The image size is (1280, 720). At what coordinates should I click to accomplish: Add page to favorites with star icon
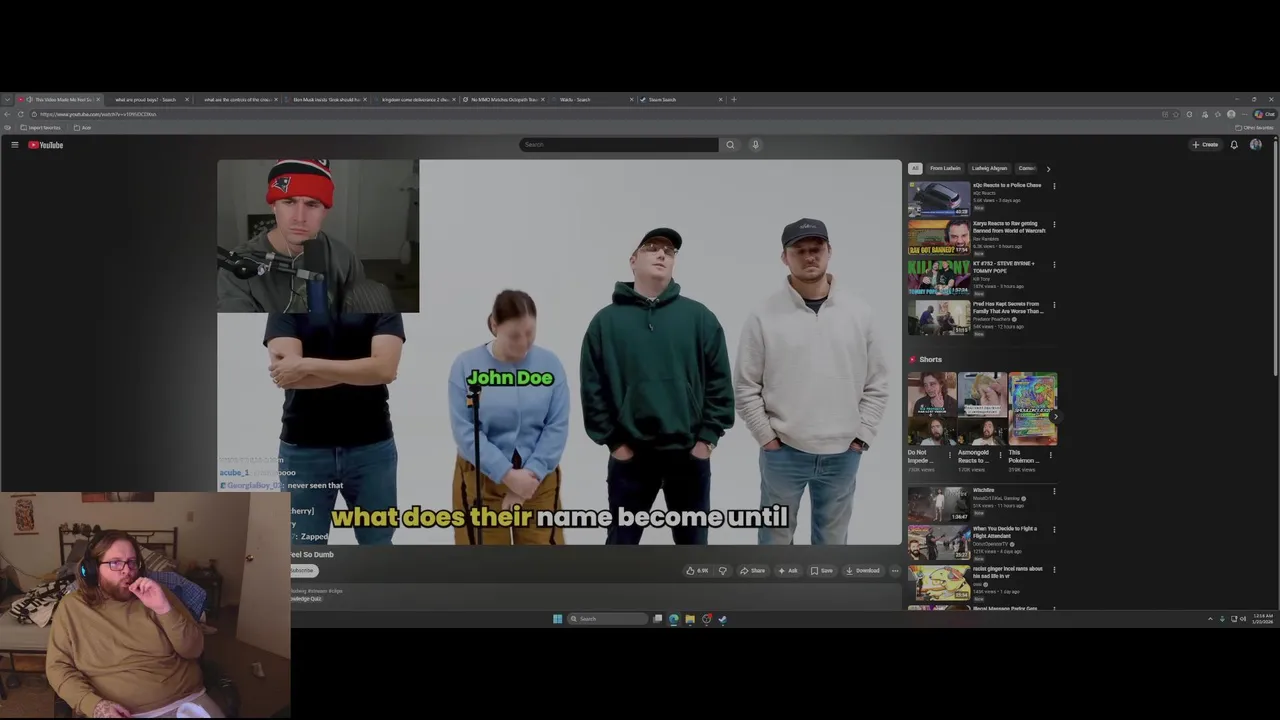(x=1176, y=114)
